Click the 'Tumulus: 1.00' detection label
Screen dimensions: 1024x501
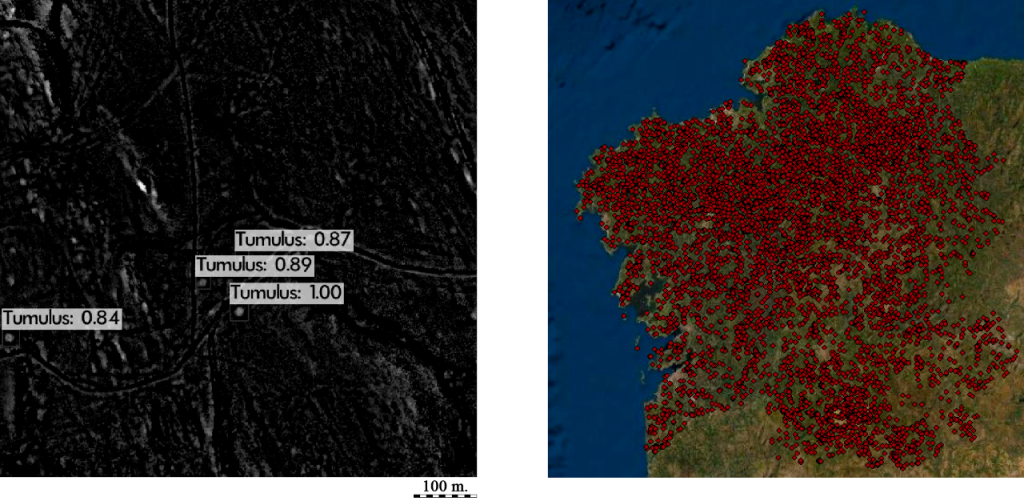click(x=286, y=293)
